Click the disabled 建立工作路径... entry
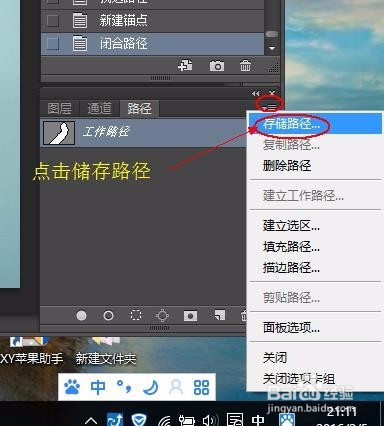Image resolution: width=384 pixels, height=426 pixels. (315, 195)
